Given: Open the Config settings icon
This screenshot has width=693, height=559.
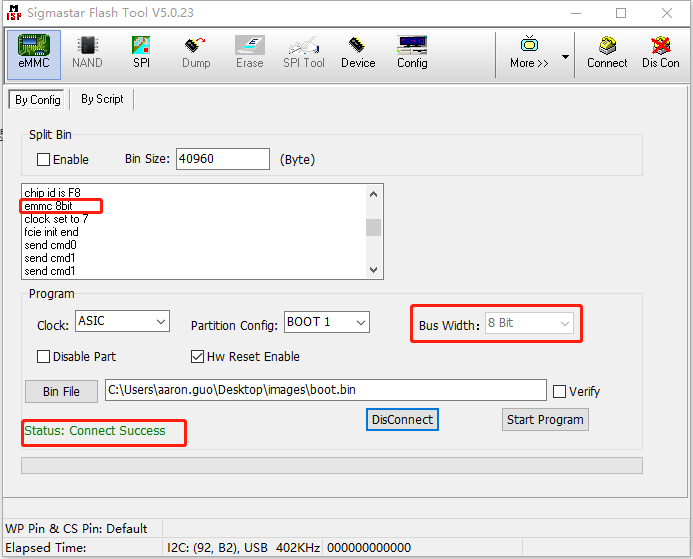Looking at the screenshot, I should pos(412,52).
